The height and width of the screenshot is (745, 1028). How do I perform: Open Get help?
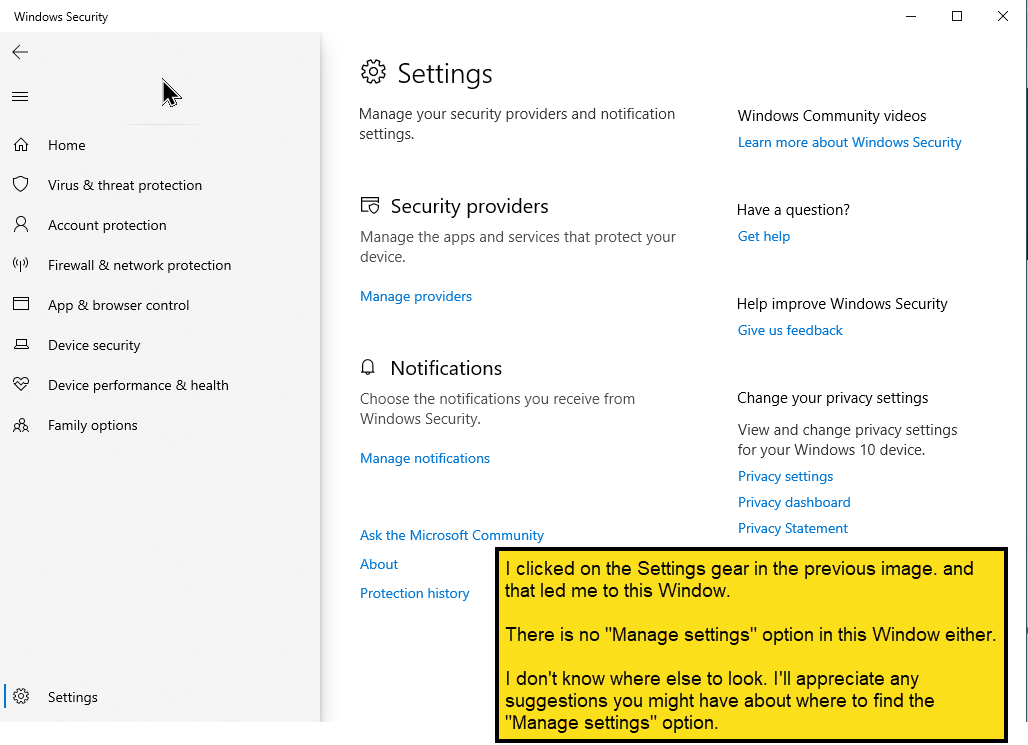pyautogui.click(x=763, y=236)
